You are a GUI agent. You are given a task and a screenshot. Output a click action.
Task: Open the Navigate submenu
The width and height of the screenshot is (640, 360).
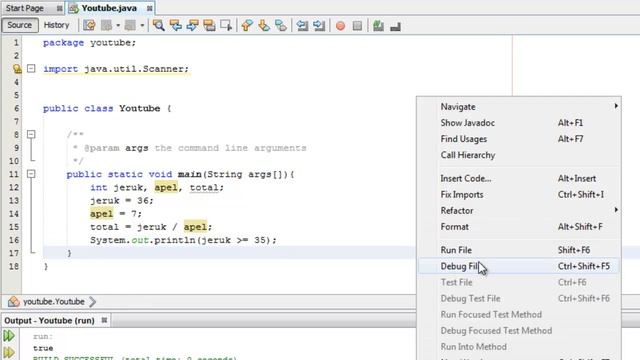(x=519, y=107)
